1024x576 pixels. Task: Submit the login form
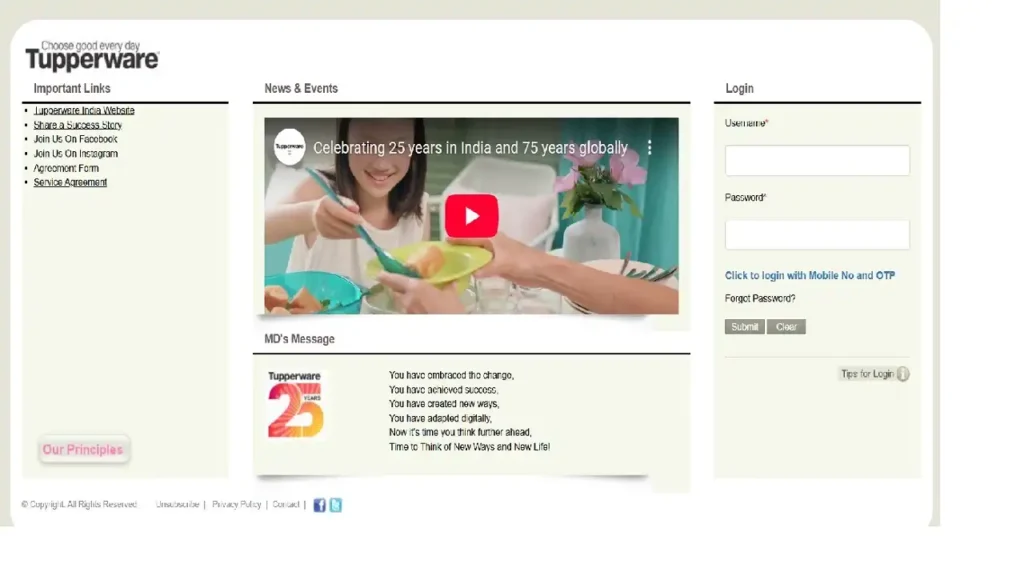[x=744, y=327]
